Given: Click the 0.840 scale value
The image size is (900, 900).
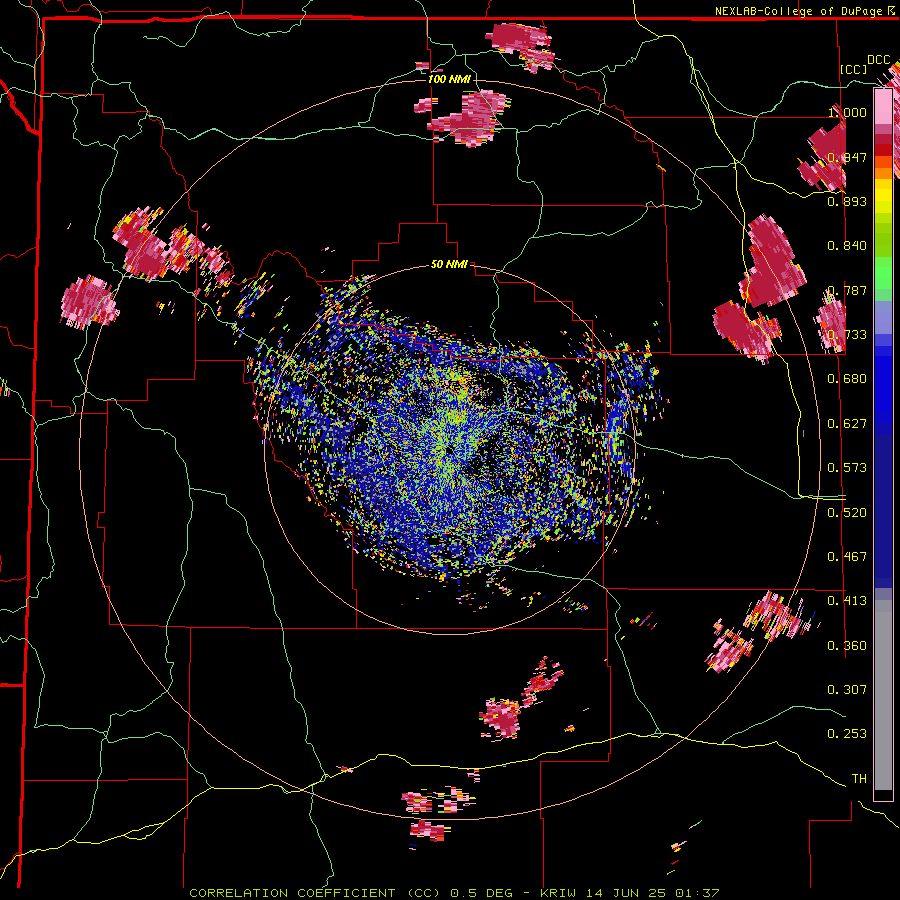Looking at the screenshot, I should coord(847,245).
